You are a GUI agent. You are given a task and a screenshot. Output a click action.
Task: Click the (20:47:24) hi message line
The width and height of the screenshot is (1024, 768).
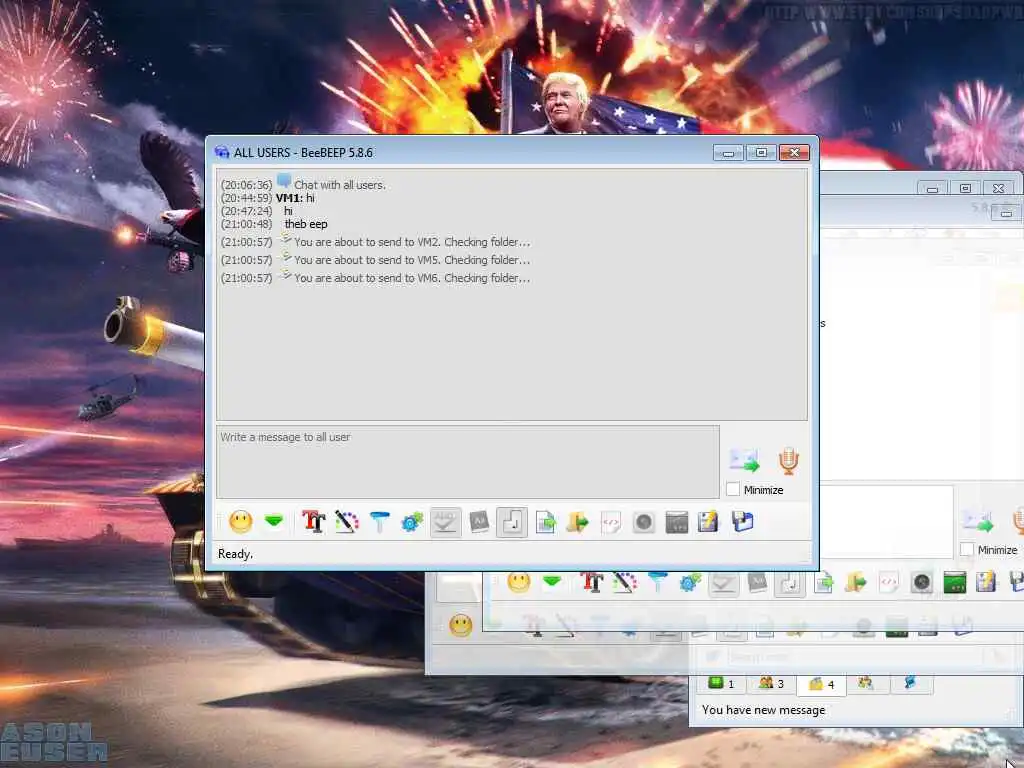pos(257,211)
